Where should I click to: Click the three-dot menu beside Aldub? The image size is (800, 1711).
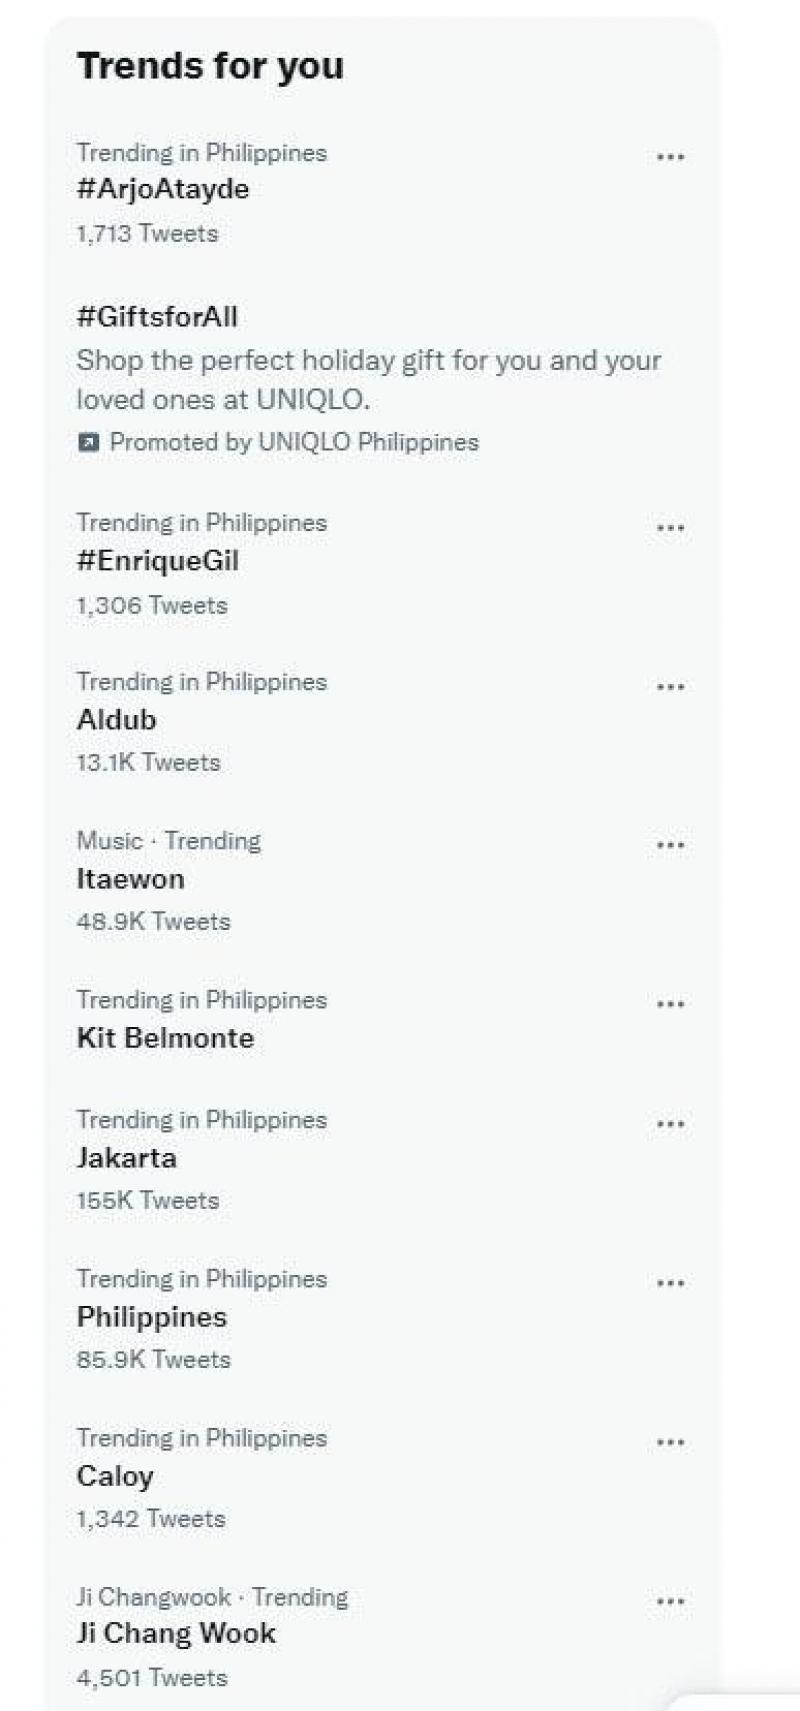click(x=670, y=687)
